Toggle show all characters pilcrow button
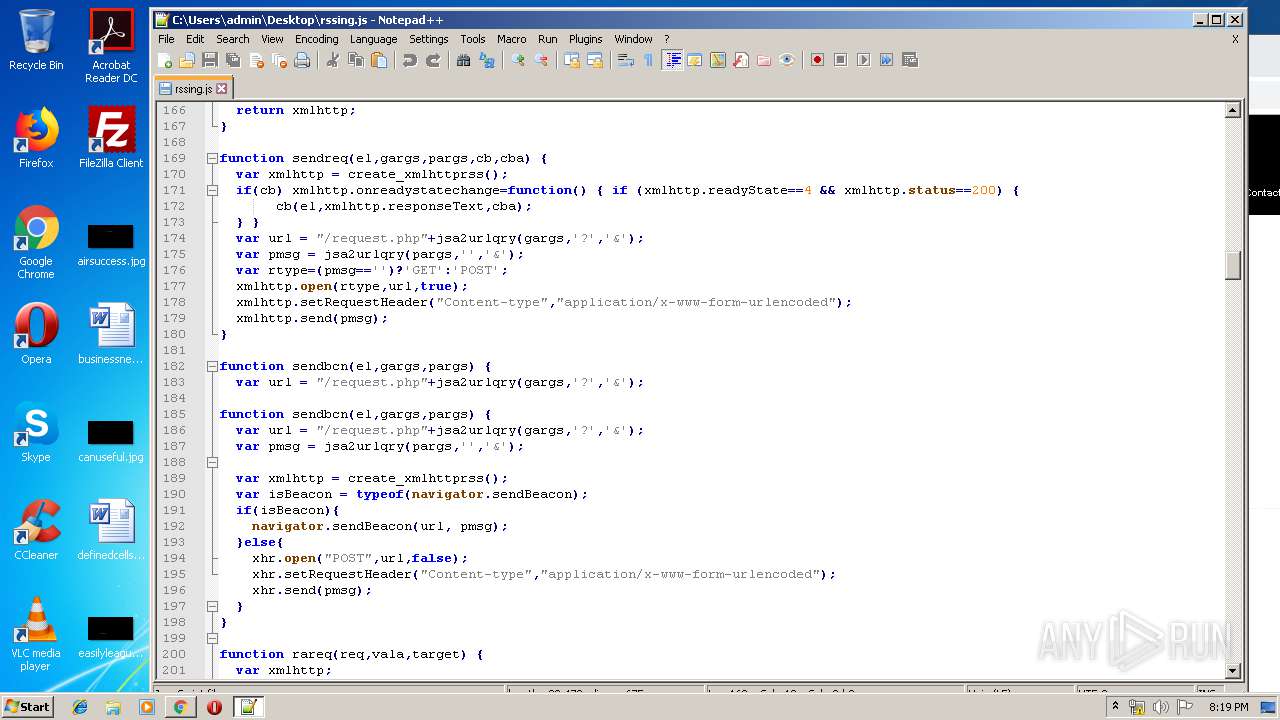This screenshot has width=1280, height=720. [x=649, y=60]
